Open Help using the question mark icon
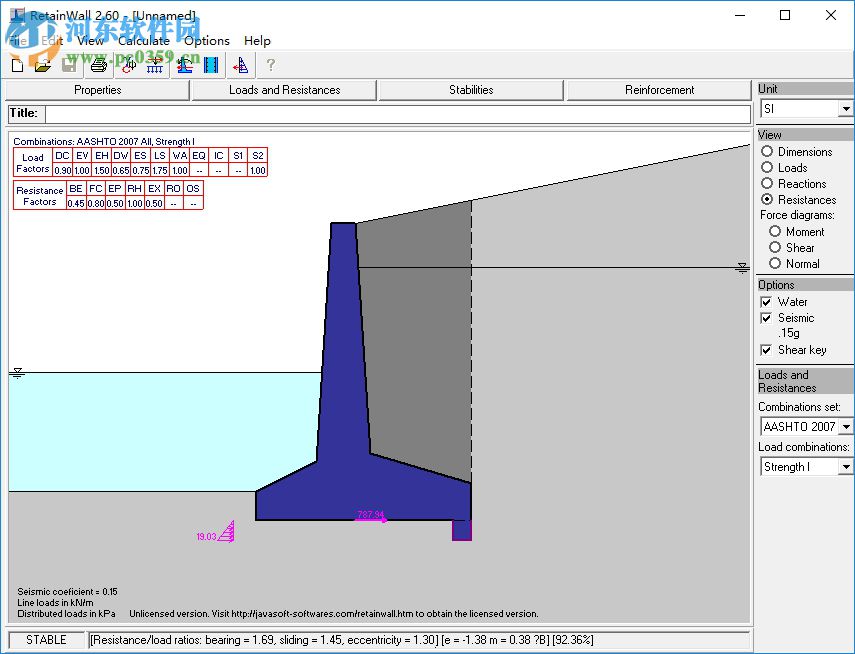This screenshot has height=654, width=855. click(270, 65)
